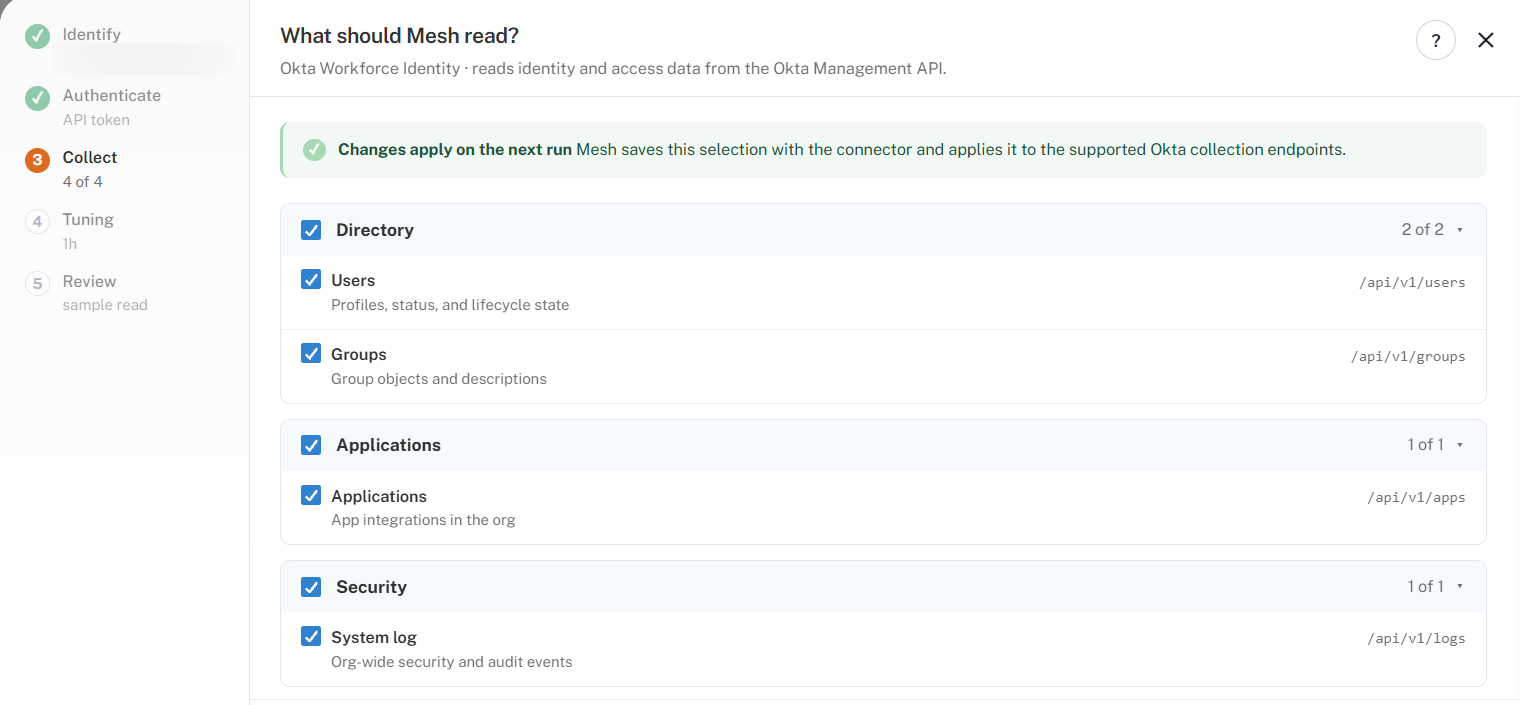Uncheck the Security group checkbox
This screenshot has height=705, width=1520.
click(311, 587)
